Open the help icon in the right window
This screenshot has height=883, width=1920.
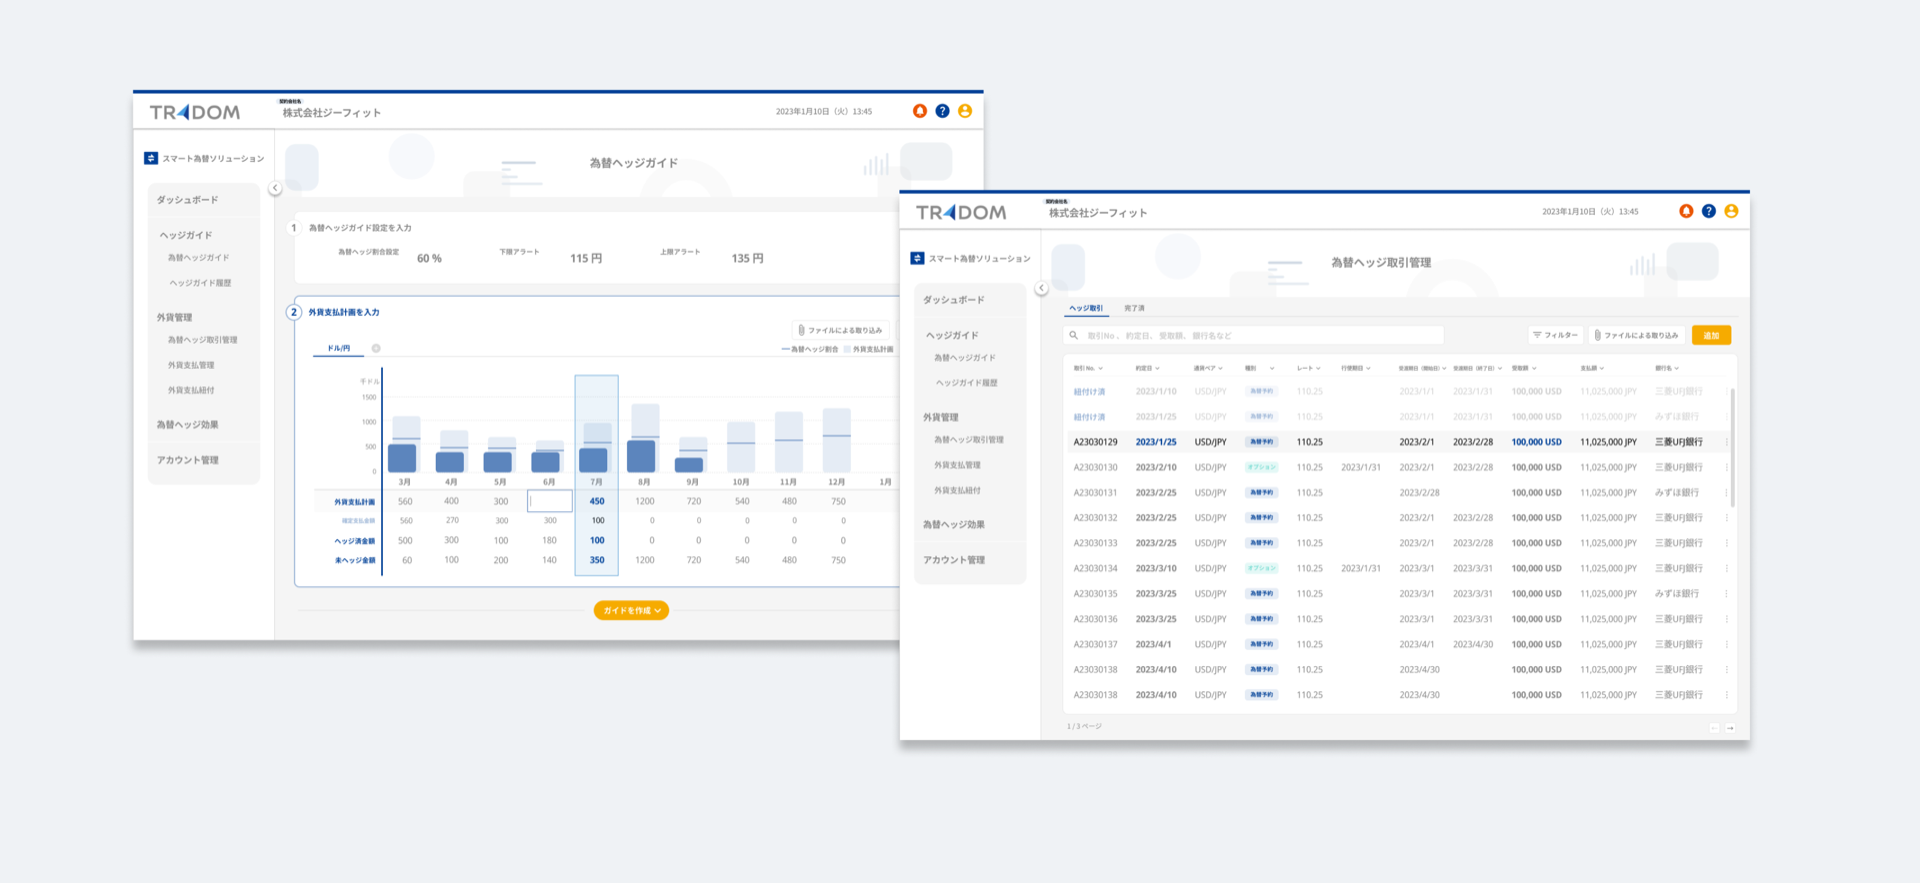1709,211
